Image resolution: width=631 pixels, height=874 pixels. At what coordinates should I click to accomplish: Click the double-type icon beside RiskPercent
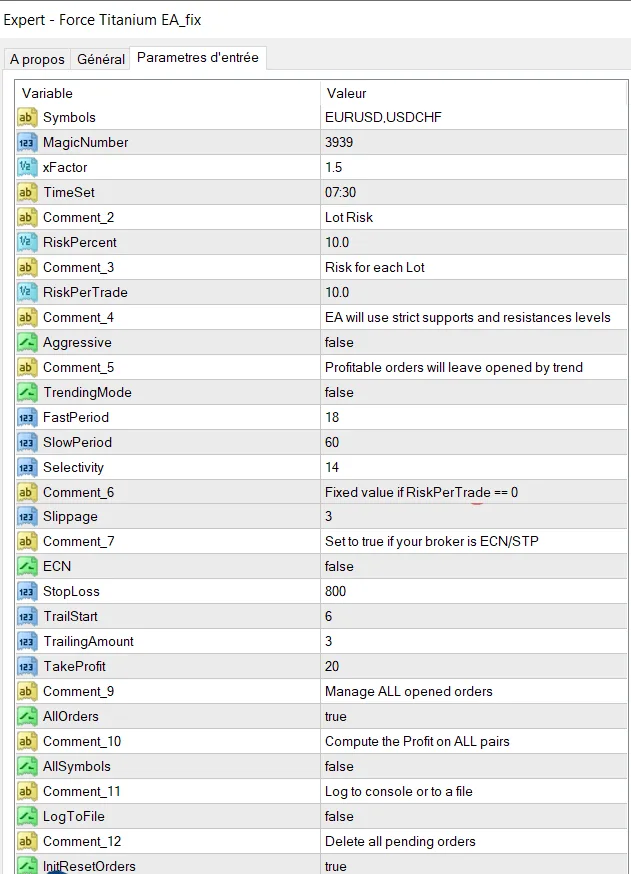(x=27, y=242)
